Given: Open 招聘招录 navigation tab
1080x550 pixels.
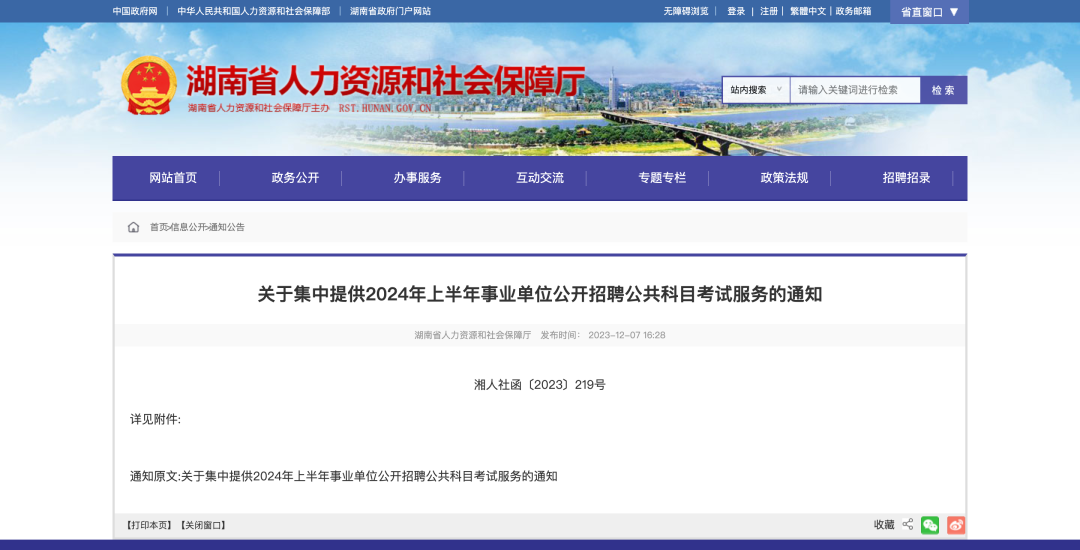Looking at the screenshot, I should (x=906, y=178).
